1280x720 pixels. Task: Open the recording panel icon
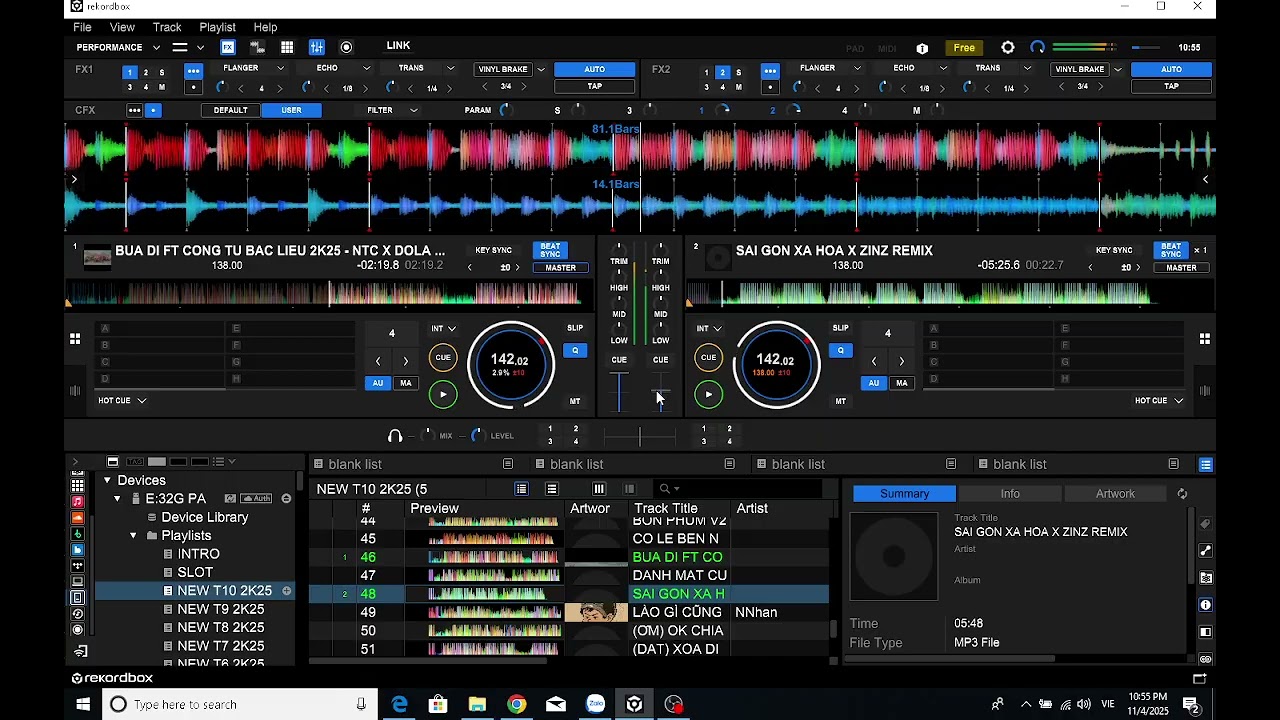[346, 47]
